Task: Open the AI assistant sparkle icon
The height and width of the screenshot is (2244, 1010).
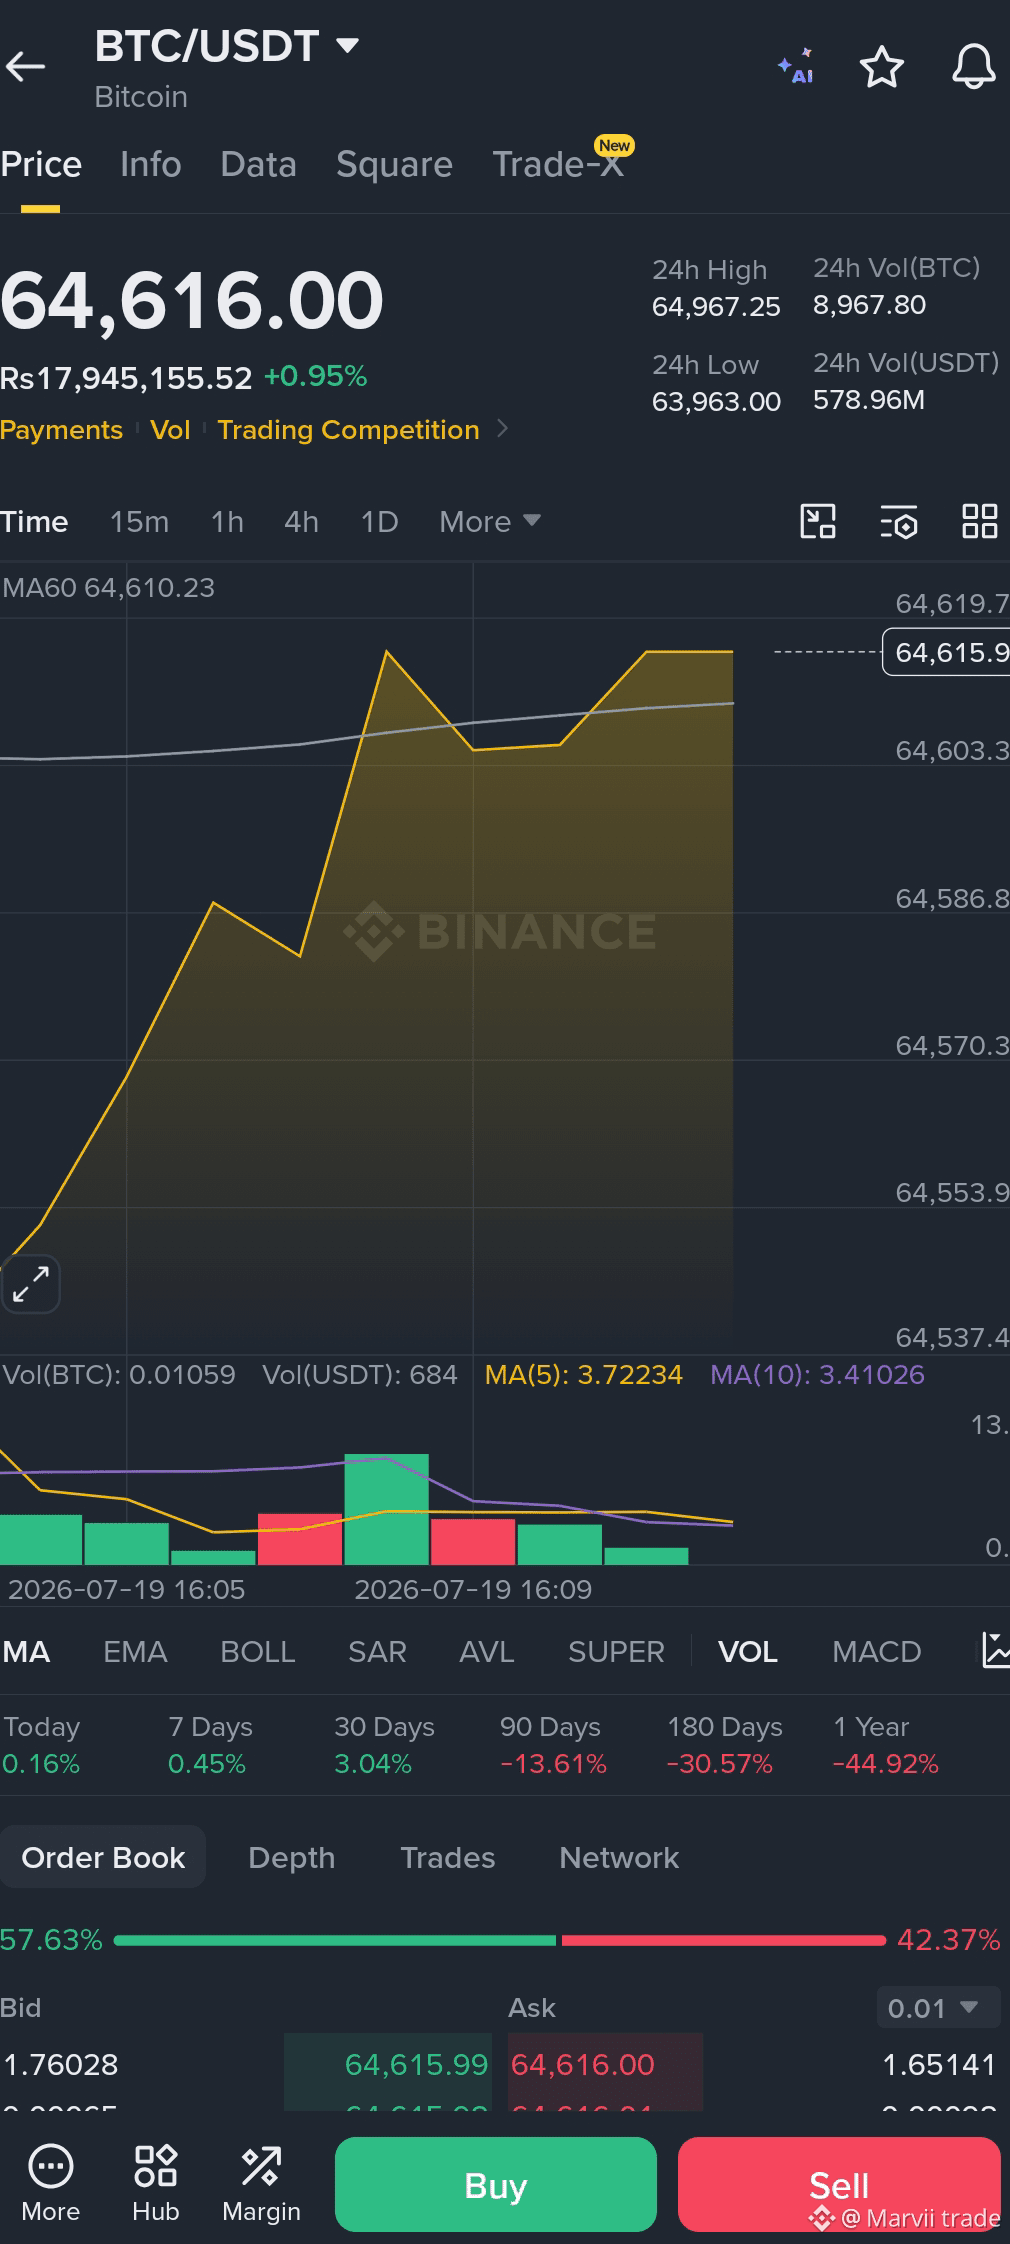Action: pos(796,67)
